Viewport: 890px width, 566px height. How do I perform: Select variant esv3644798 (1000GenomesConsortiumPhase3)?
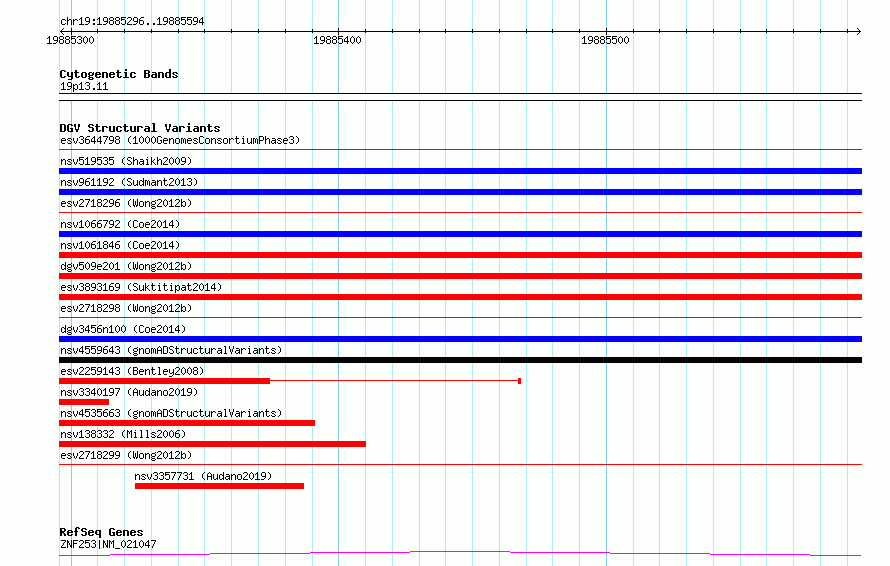coord(180,140)
